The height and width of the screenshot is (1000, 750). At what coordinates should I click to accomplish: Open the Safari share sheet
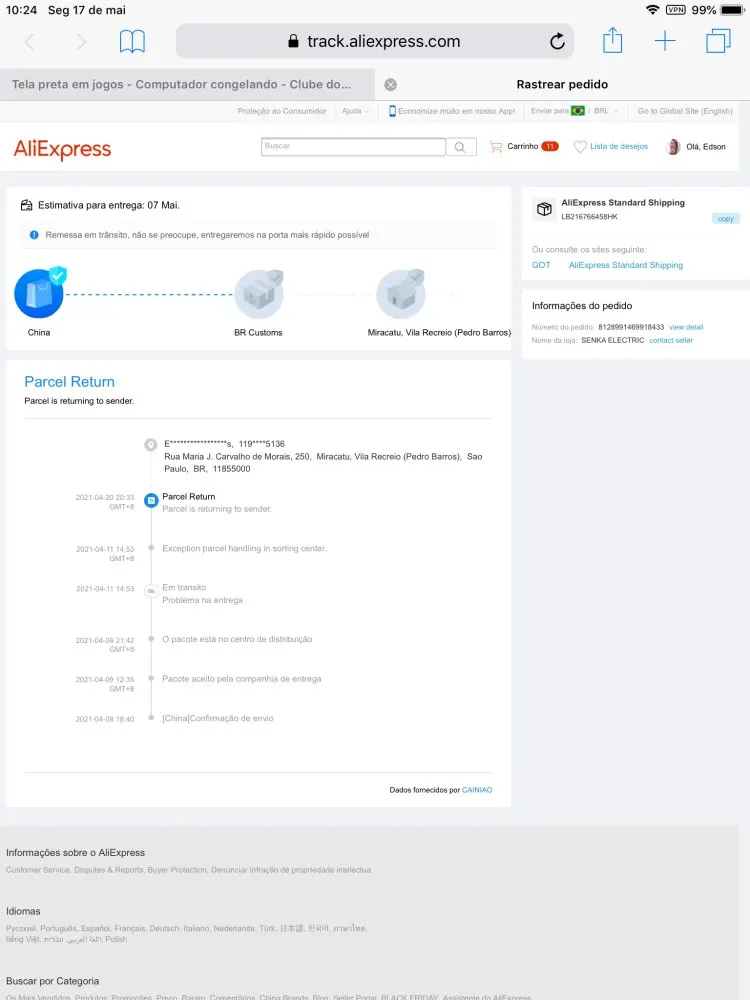click(x=612, y=40)
